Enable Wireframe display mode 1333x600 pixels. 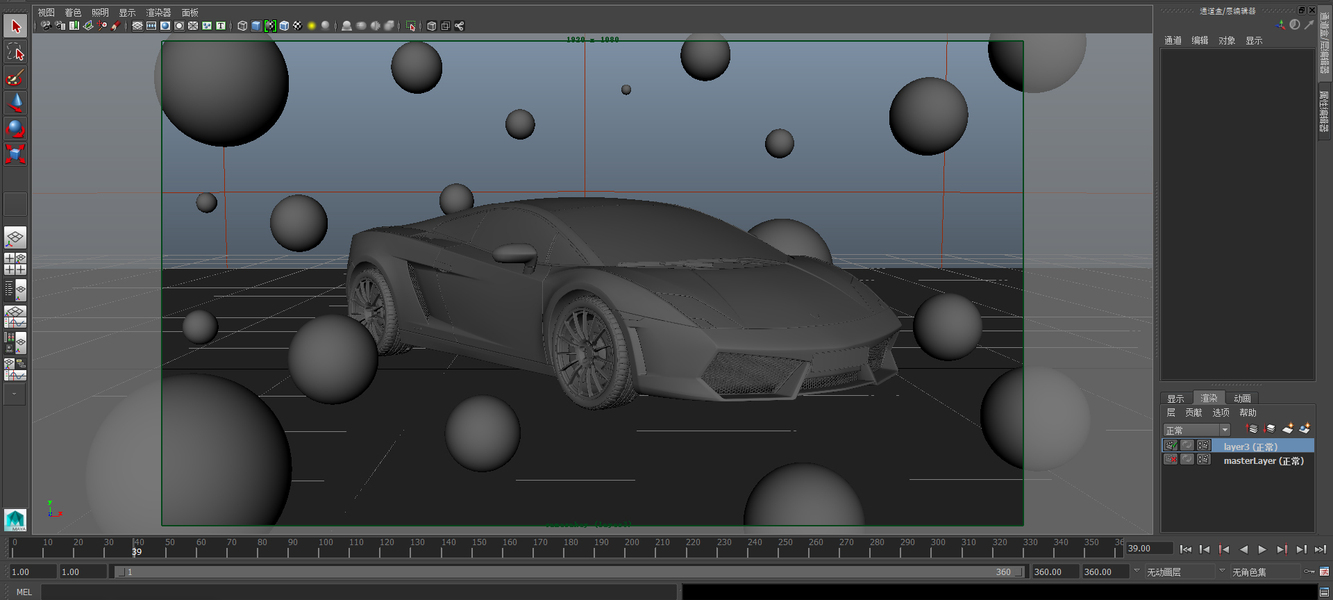[242, 26]
